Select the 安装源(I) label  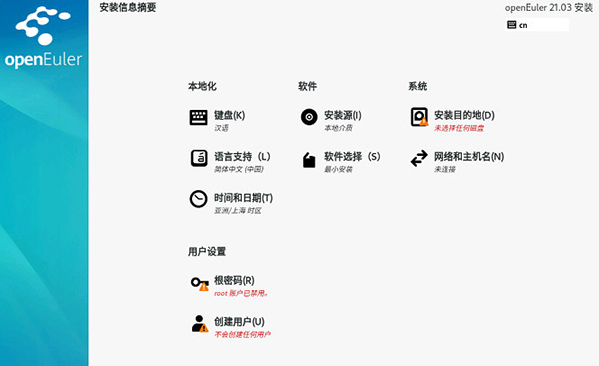point(343,115)
